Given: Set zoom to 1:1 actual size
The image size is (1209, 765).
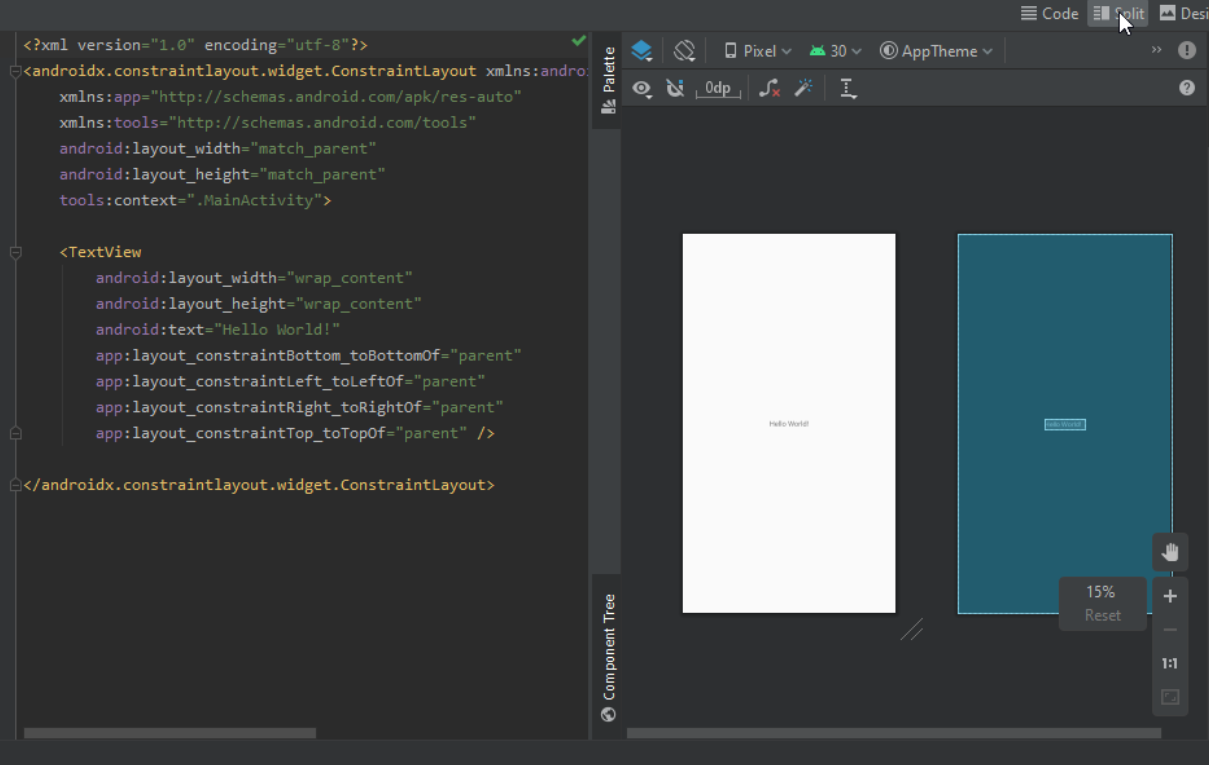Looking at the screenshot, I should pos(1170,663).
